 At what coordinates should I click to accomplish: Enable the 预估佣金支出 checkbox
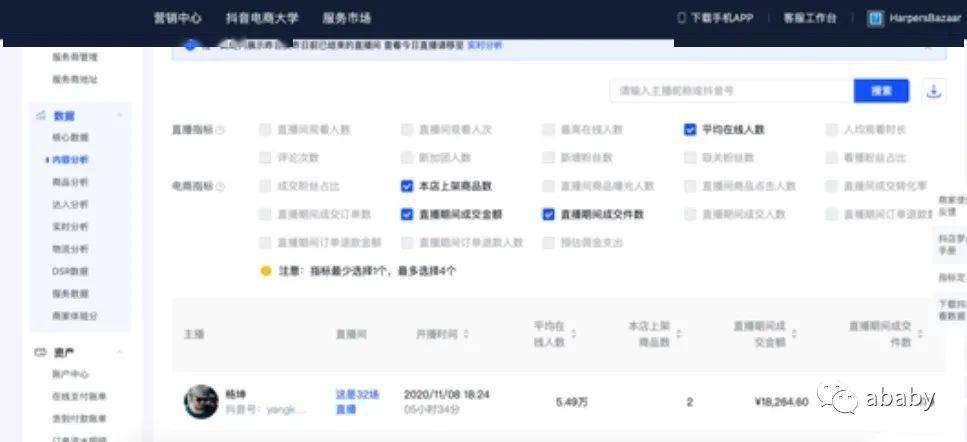548,243
